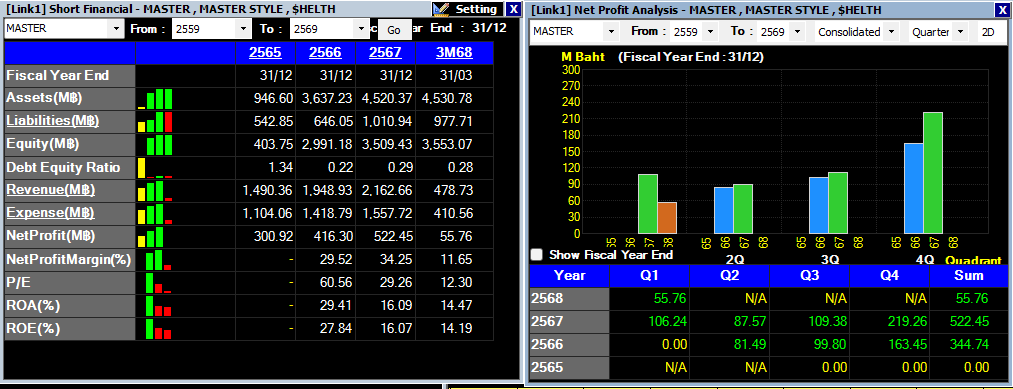Click the blue 3Q 2566 chart bar
The height and width of the screenshot is (389, 1013).
[x=819, y=205]
